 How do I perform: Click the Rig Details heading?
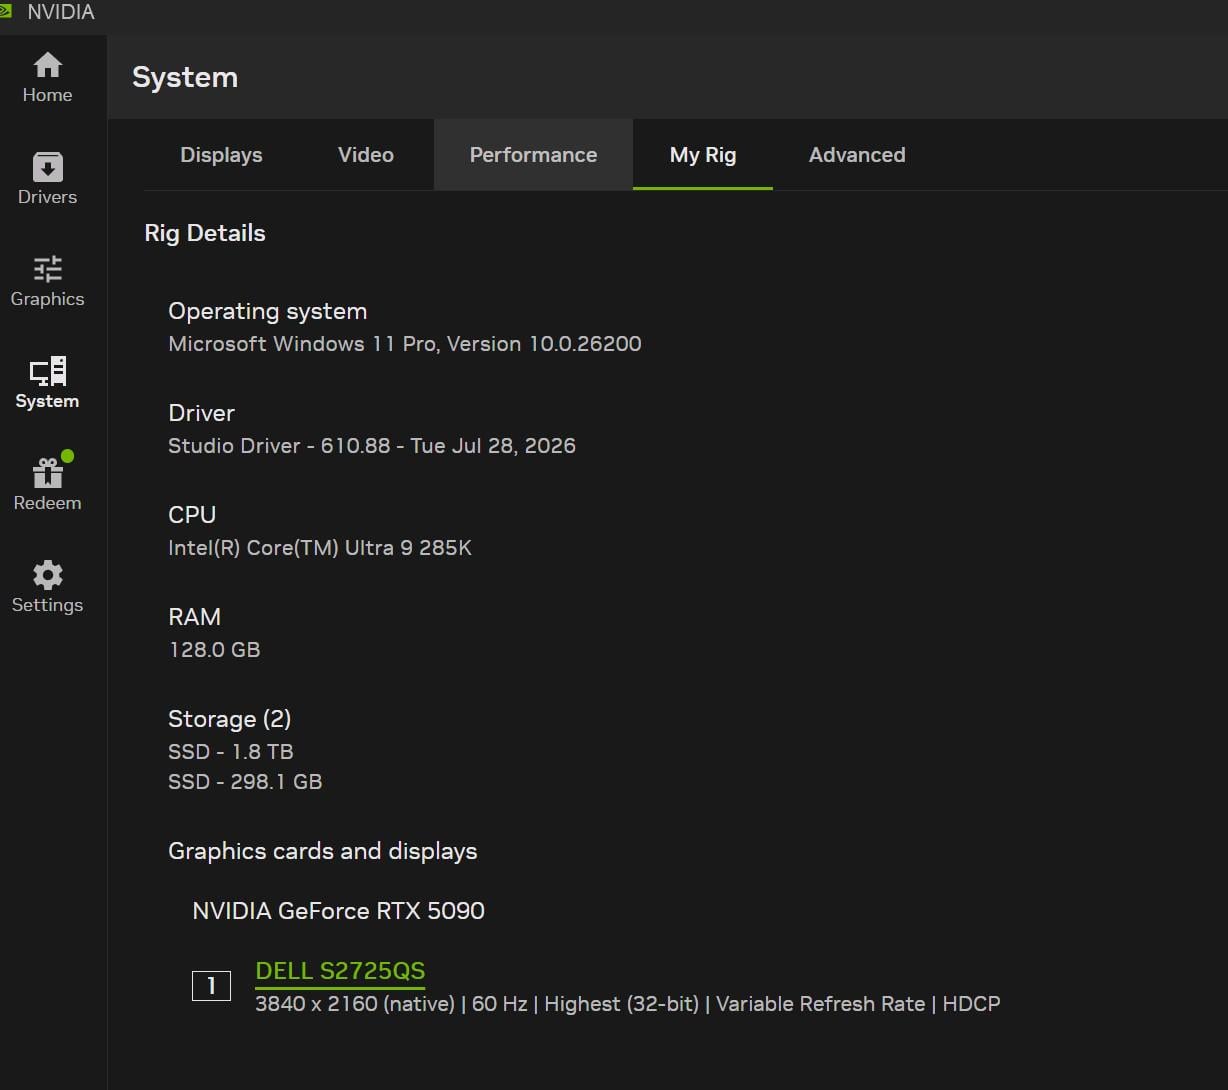(x=205, y=233)
